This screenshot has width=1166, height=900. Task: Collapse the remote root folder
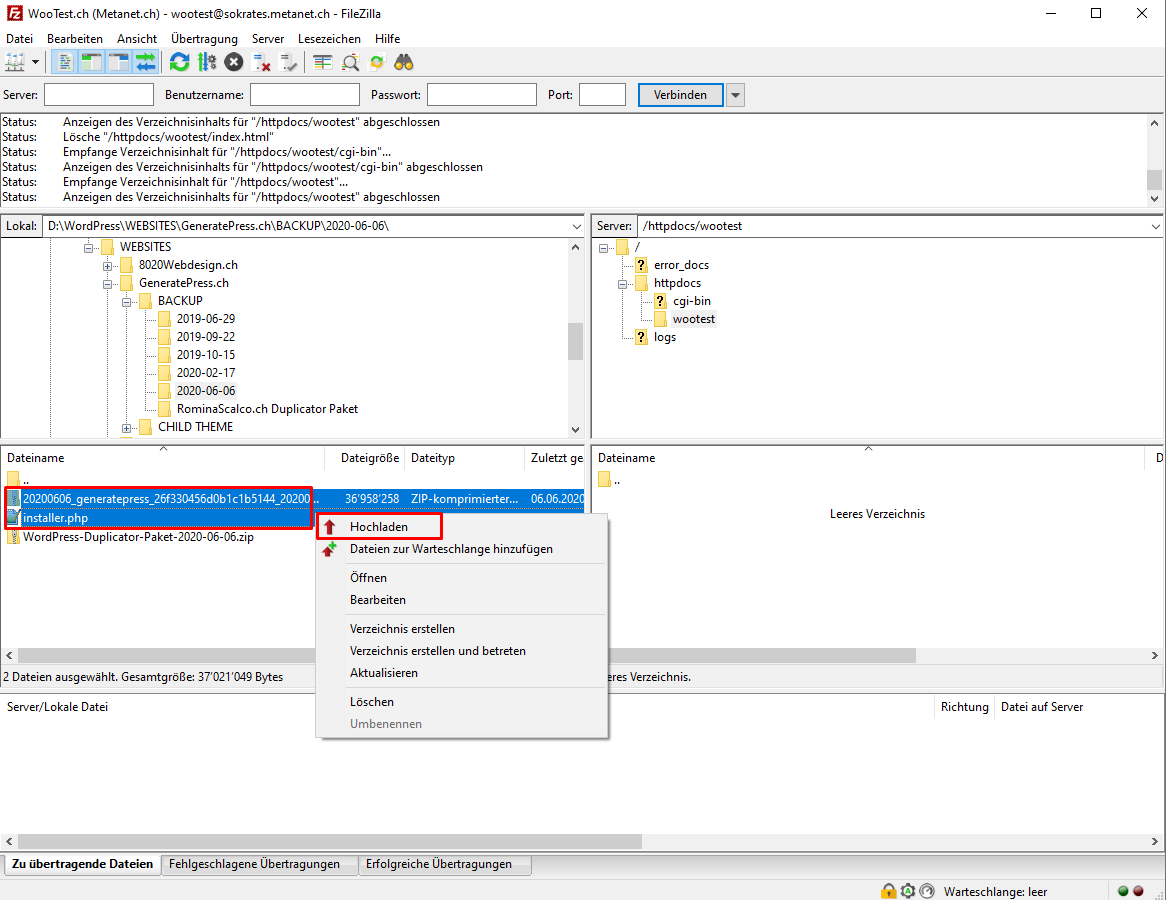pyautogui.click(x=603, y=248)
